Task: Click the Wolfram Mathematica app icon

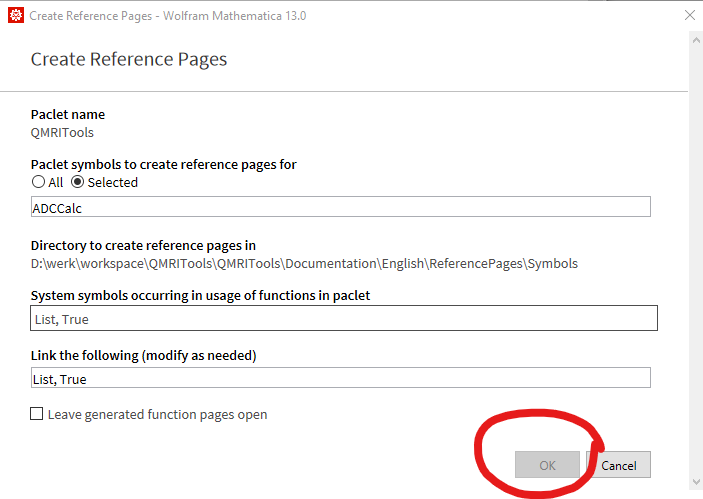Action: pyautogui.click(x=16, y=16)
